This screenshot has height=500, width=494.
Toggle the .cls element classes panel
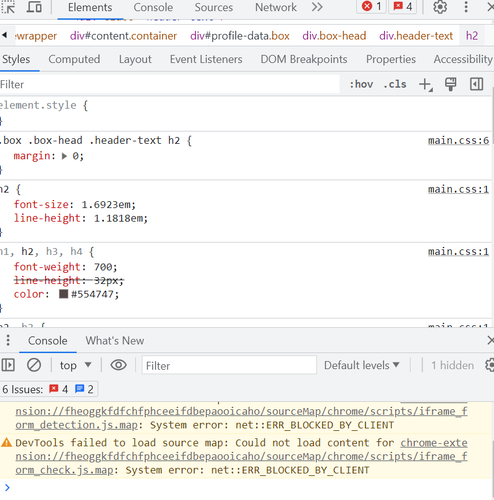coord(395,84)
